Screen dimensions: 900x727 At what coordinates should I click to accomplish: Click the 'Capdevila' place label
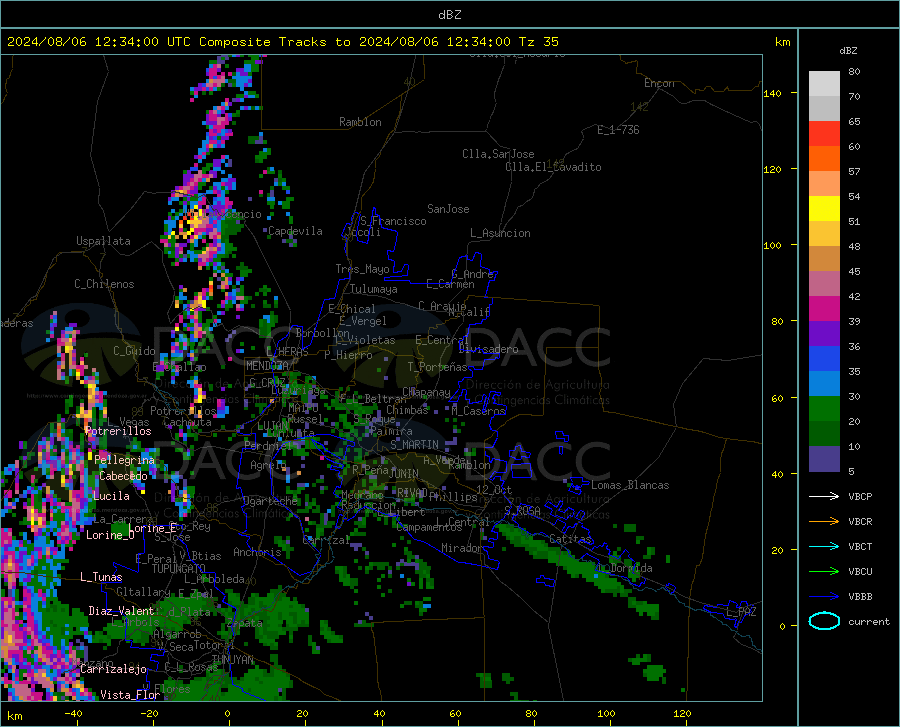295,231
